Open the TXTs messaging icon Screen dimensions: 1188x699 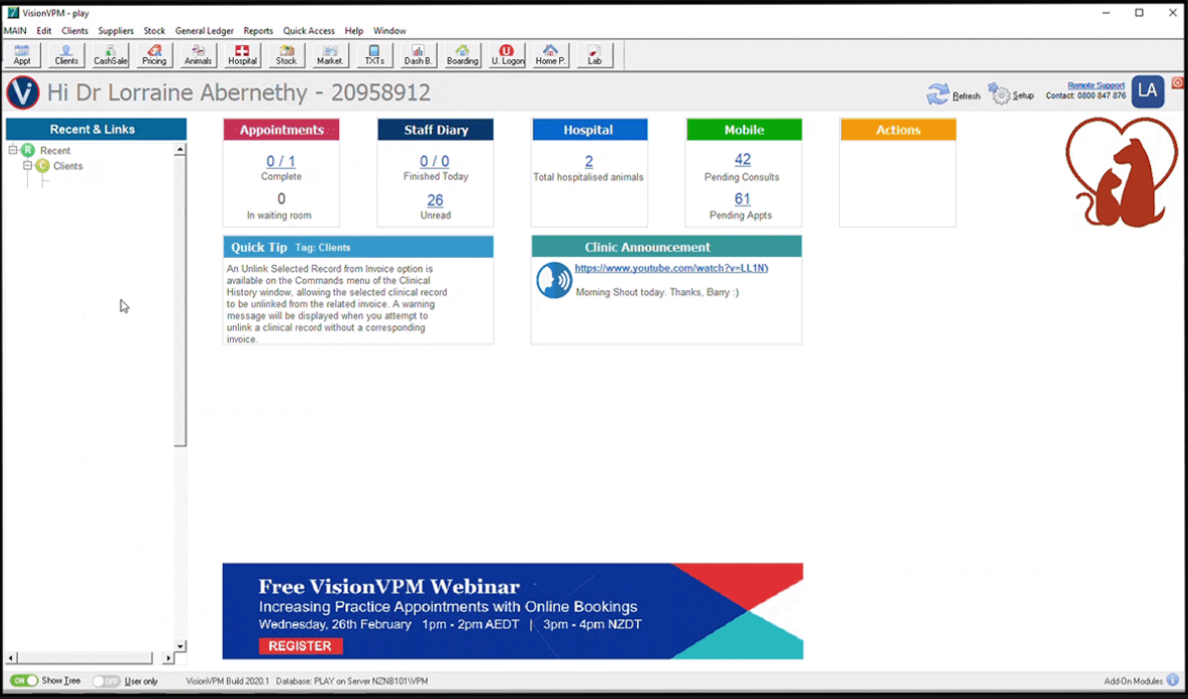373,55
